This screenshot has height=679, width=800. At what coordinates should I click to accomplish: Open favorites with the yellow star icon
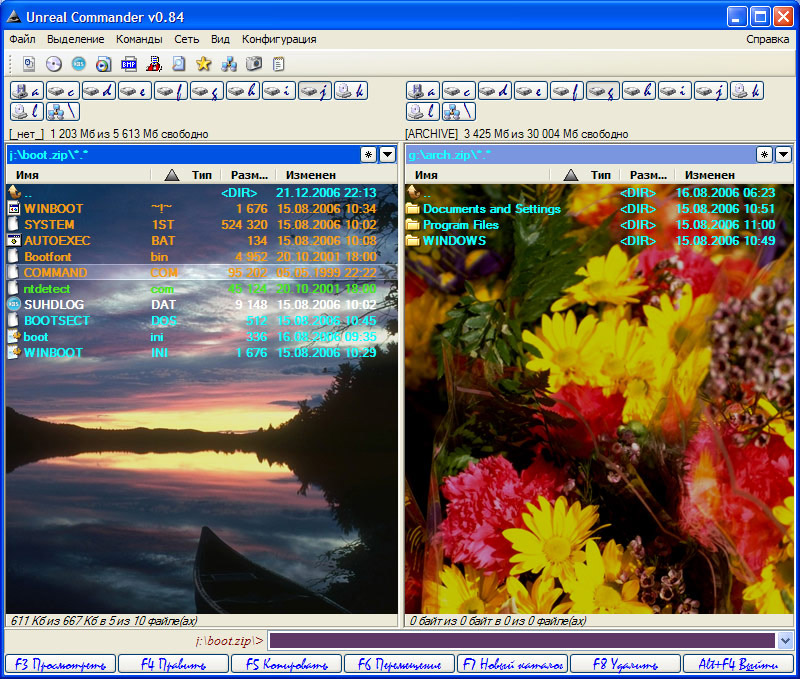[204, 64]
